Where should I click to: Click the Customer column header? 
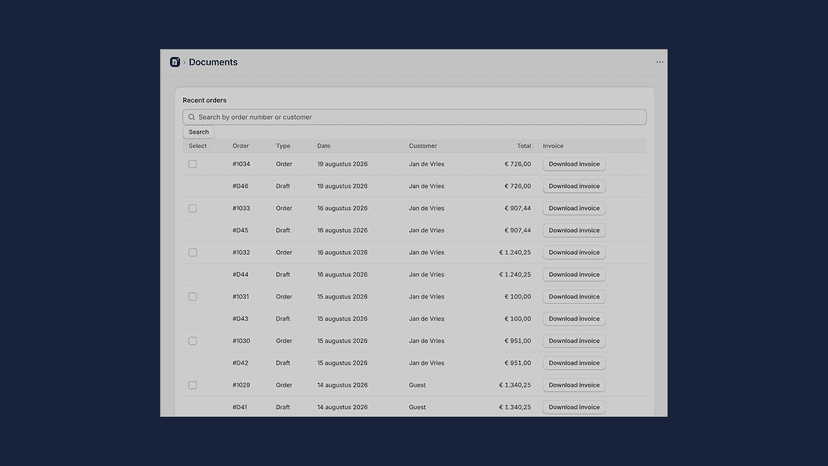coord(422,146)
